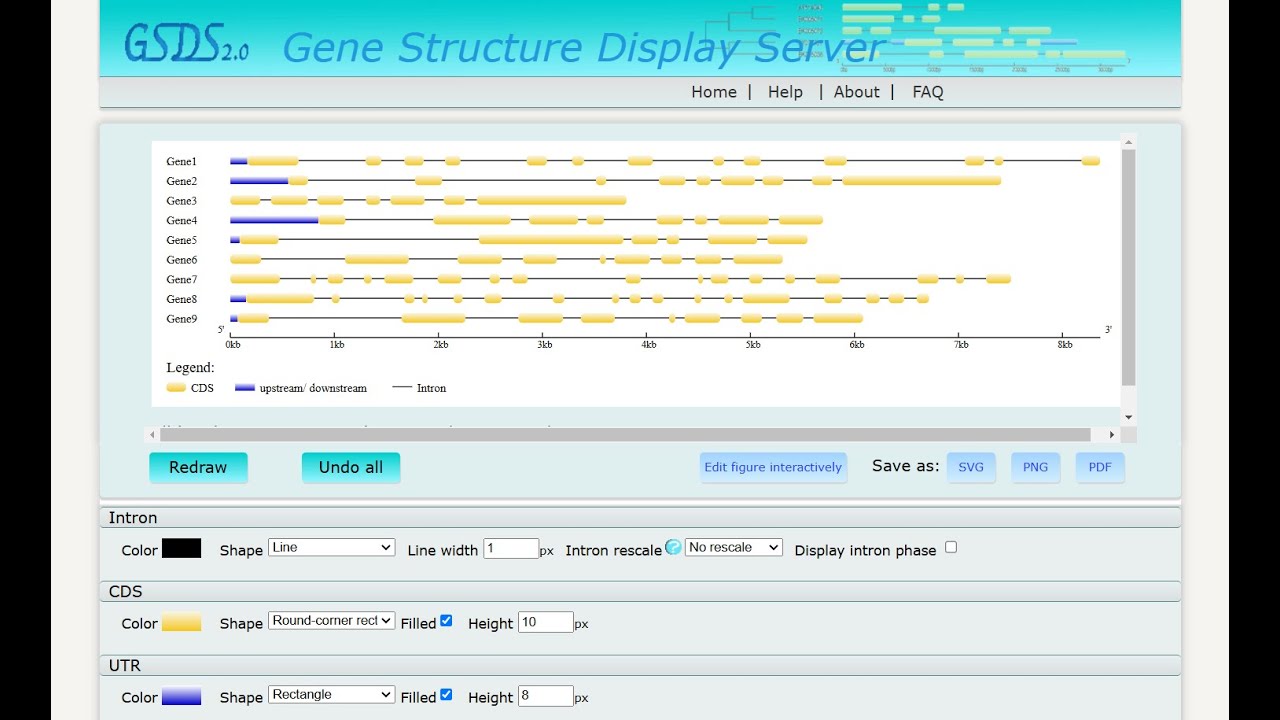Click the upstream/downstream legend marker
Image resolution: width=1280 pixels, height=720 pixels.
(245, 388)
